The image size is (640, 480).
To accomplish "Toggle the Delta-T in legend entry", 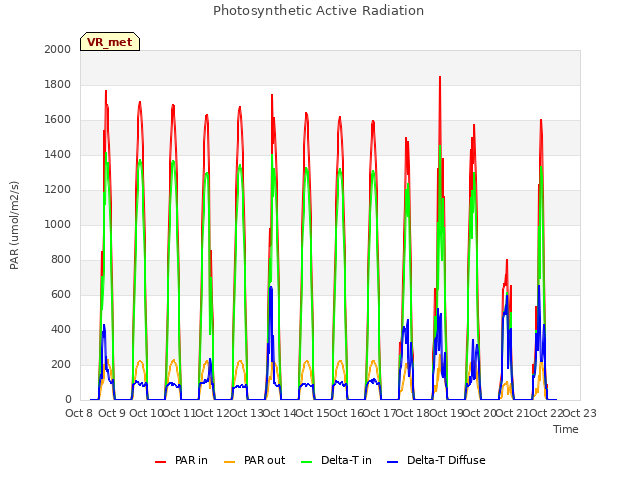I will (x=336, y=460).
